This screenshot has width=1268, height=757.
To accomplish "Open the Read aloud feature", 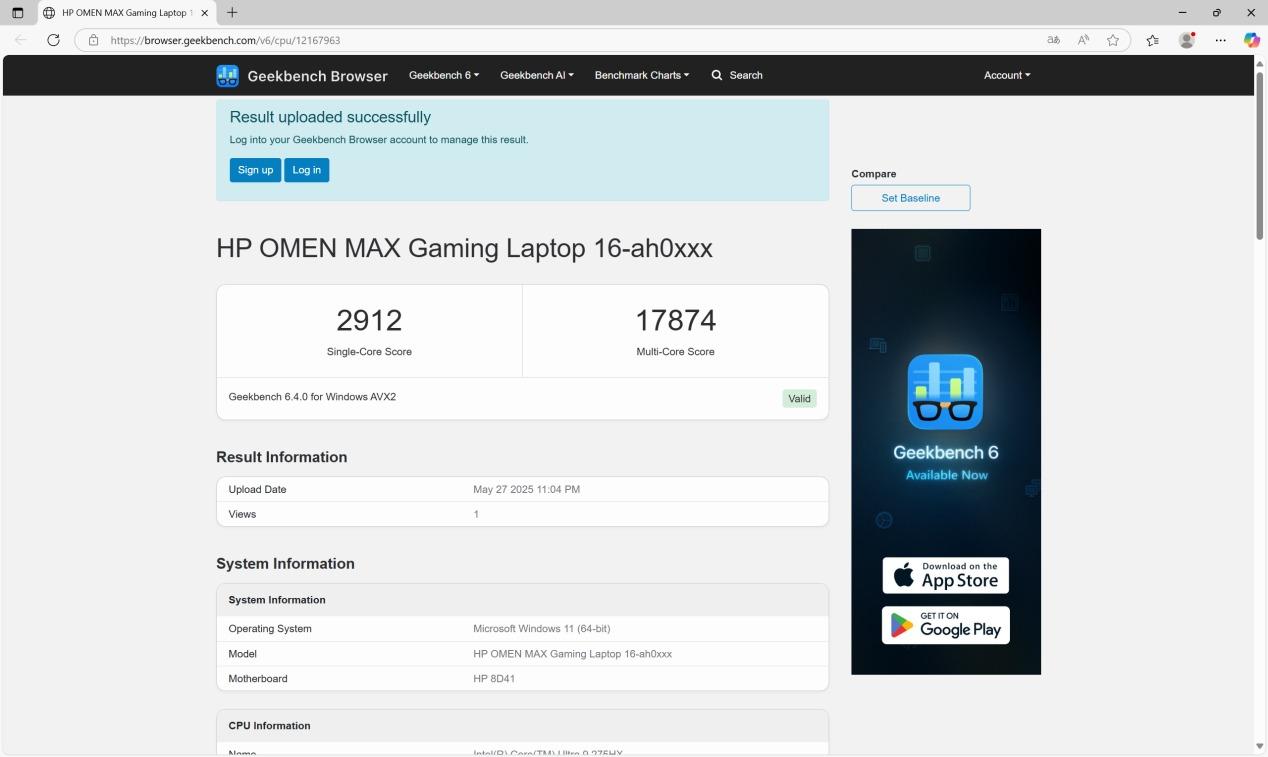I will [1082, 40].
